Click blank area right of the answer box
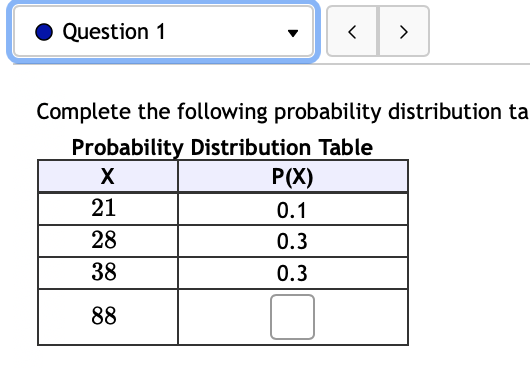This screenshot has height=368, width=530. (x=361, y=317)
